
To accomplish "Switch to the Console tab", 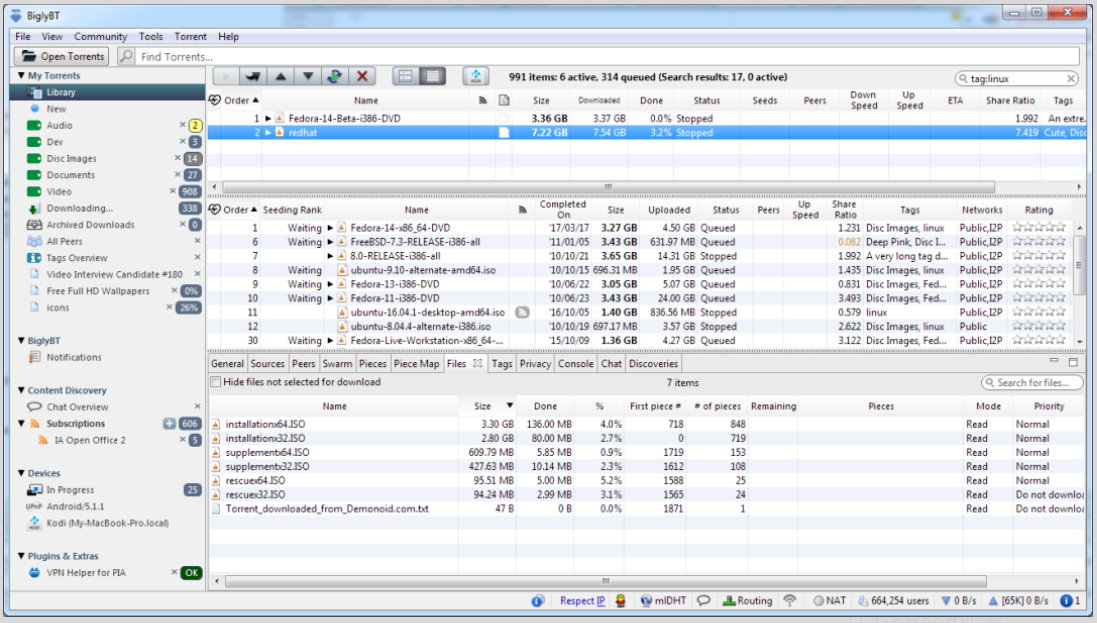I will [x=575, y=363].
